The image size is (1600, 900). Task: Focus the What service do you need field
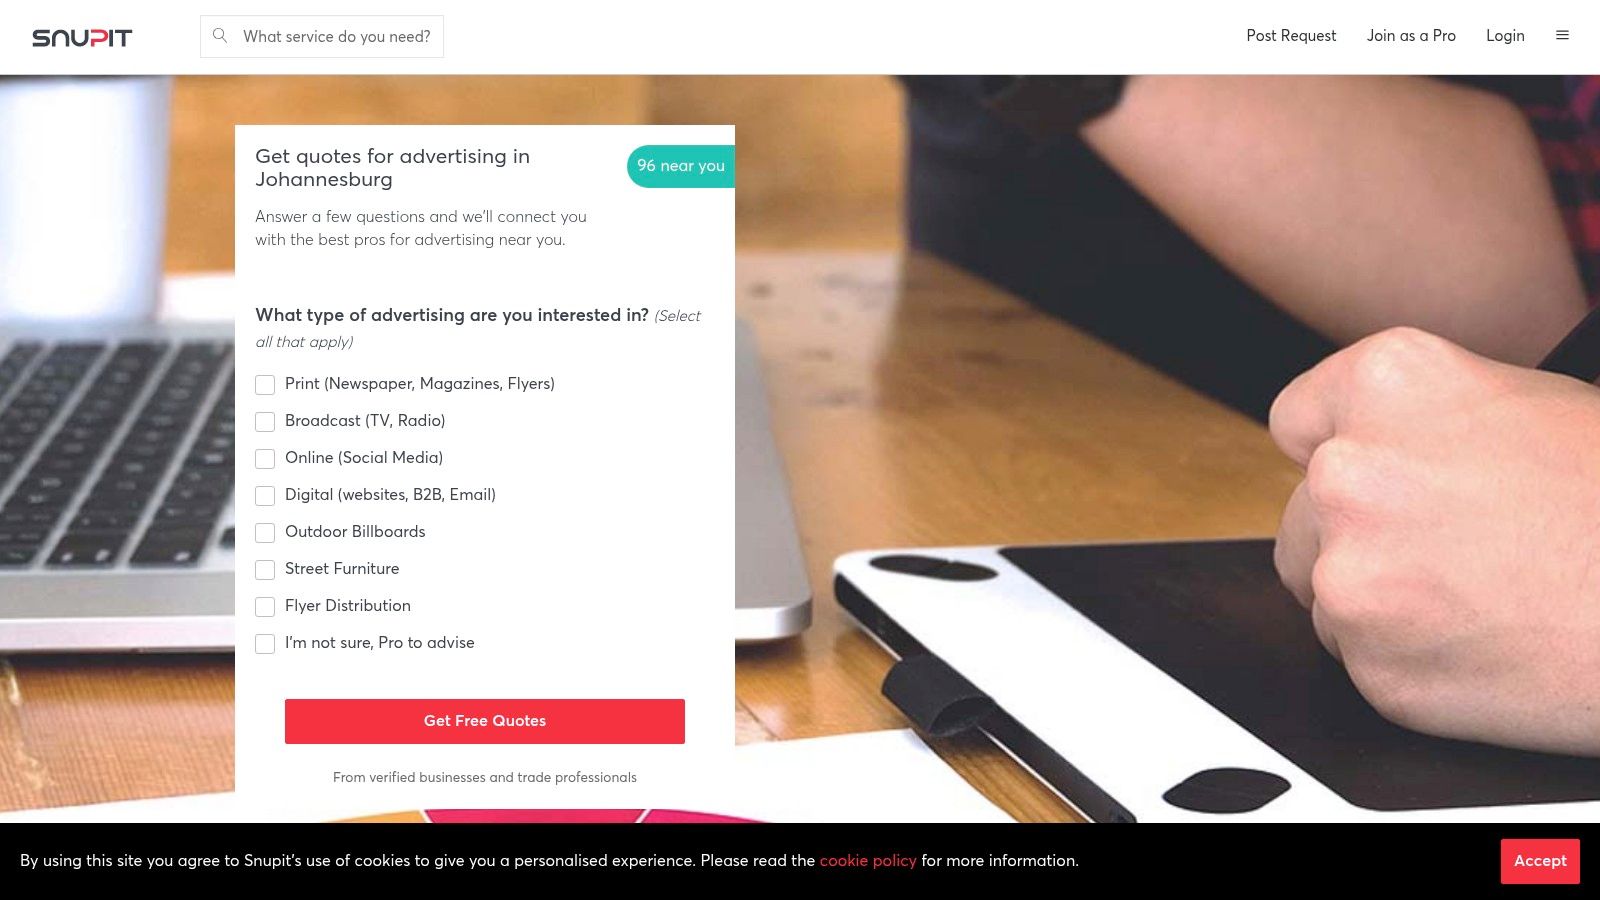coord(322,36)
